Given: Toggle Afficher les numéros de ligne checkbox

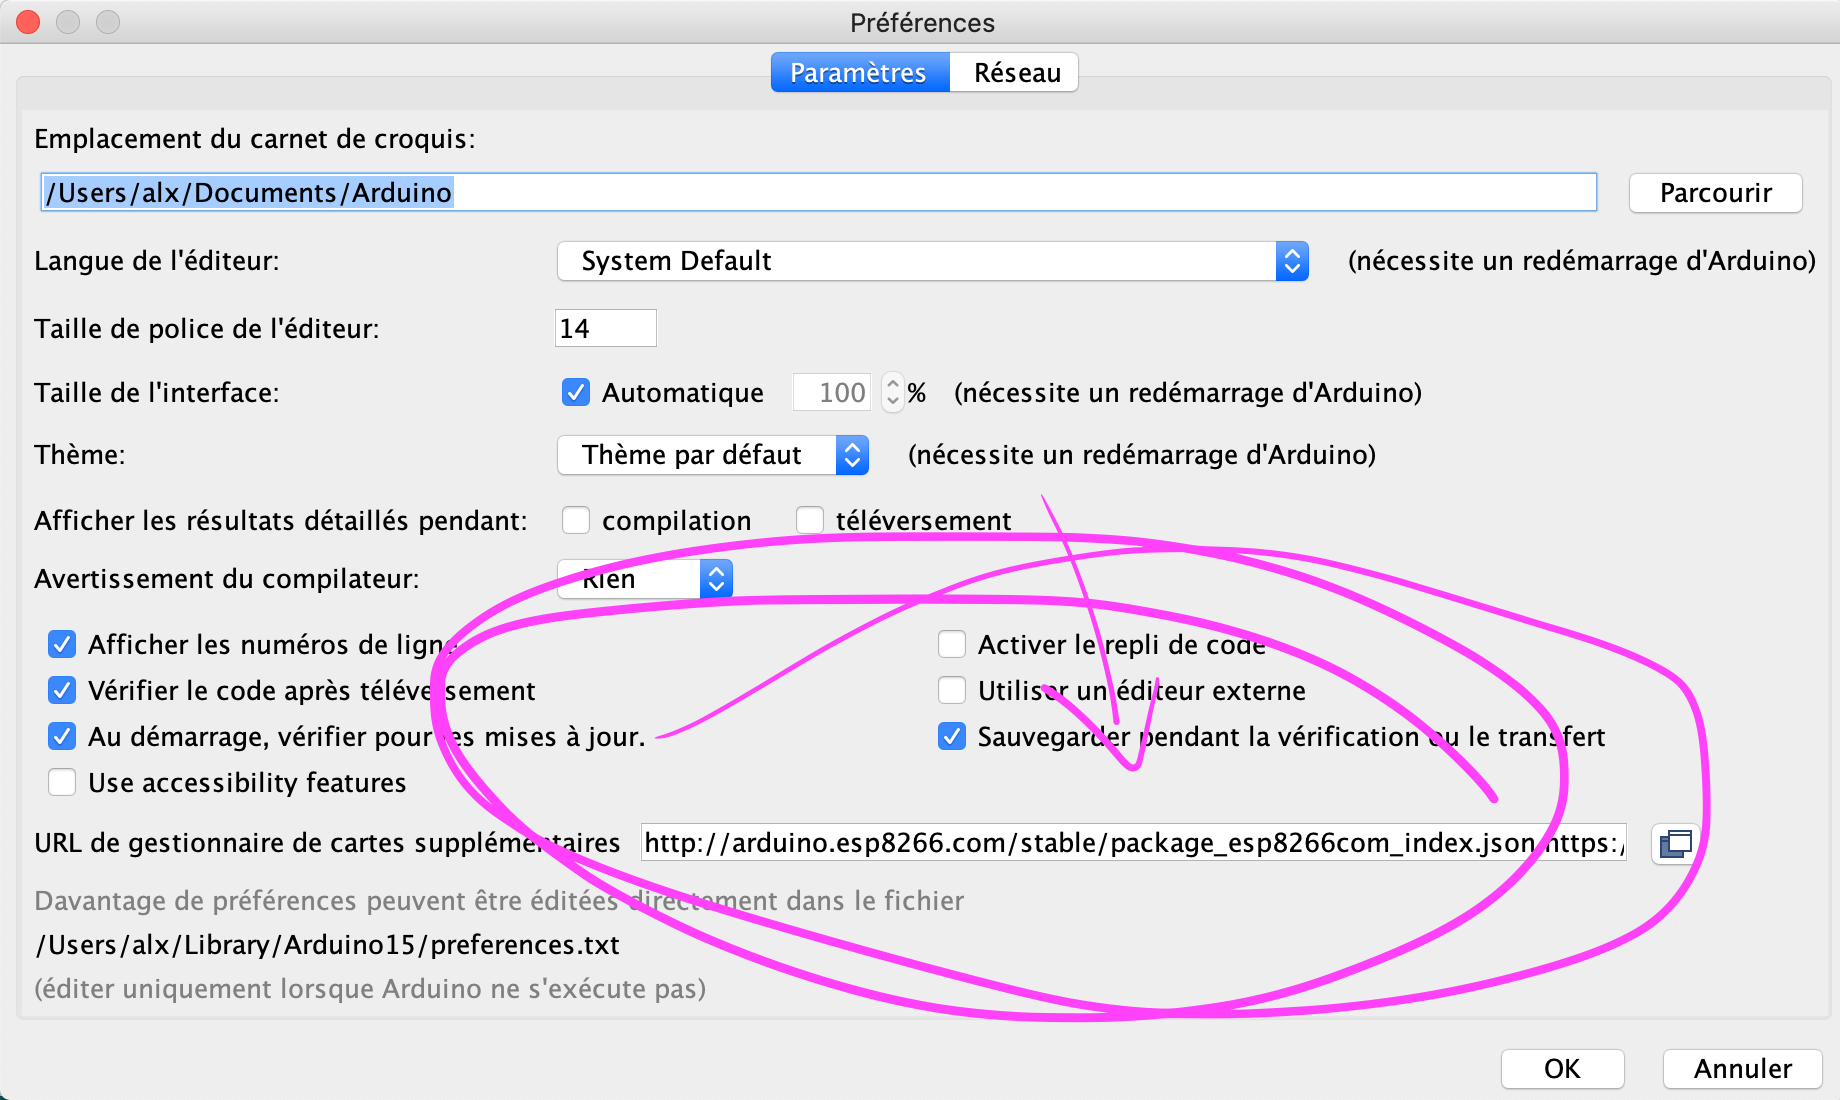Looking at the screenshot, I should 62,644.
